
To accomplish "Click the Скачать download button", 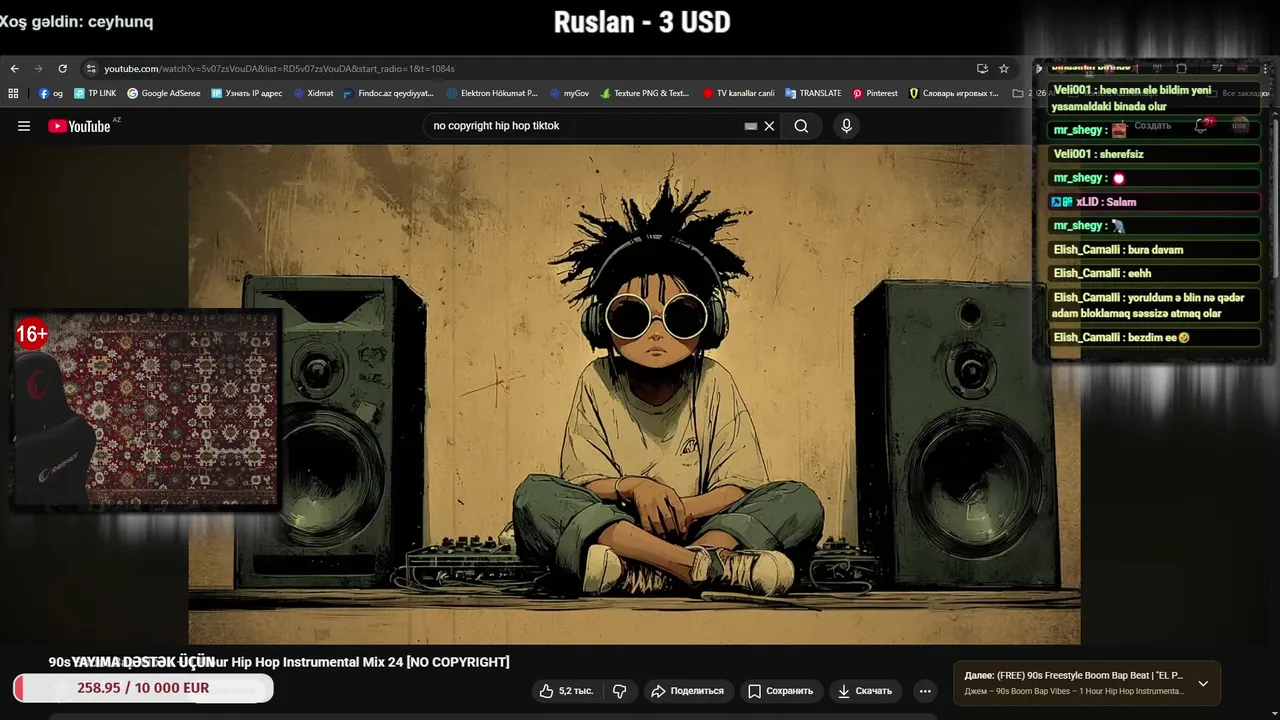I will tap(865, 691).
